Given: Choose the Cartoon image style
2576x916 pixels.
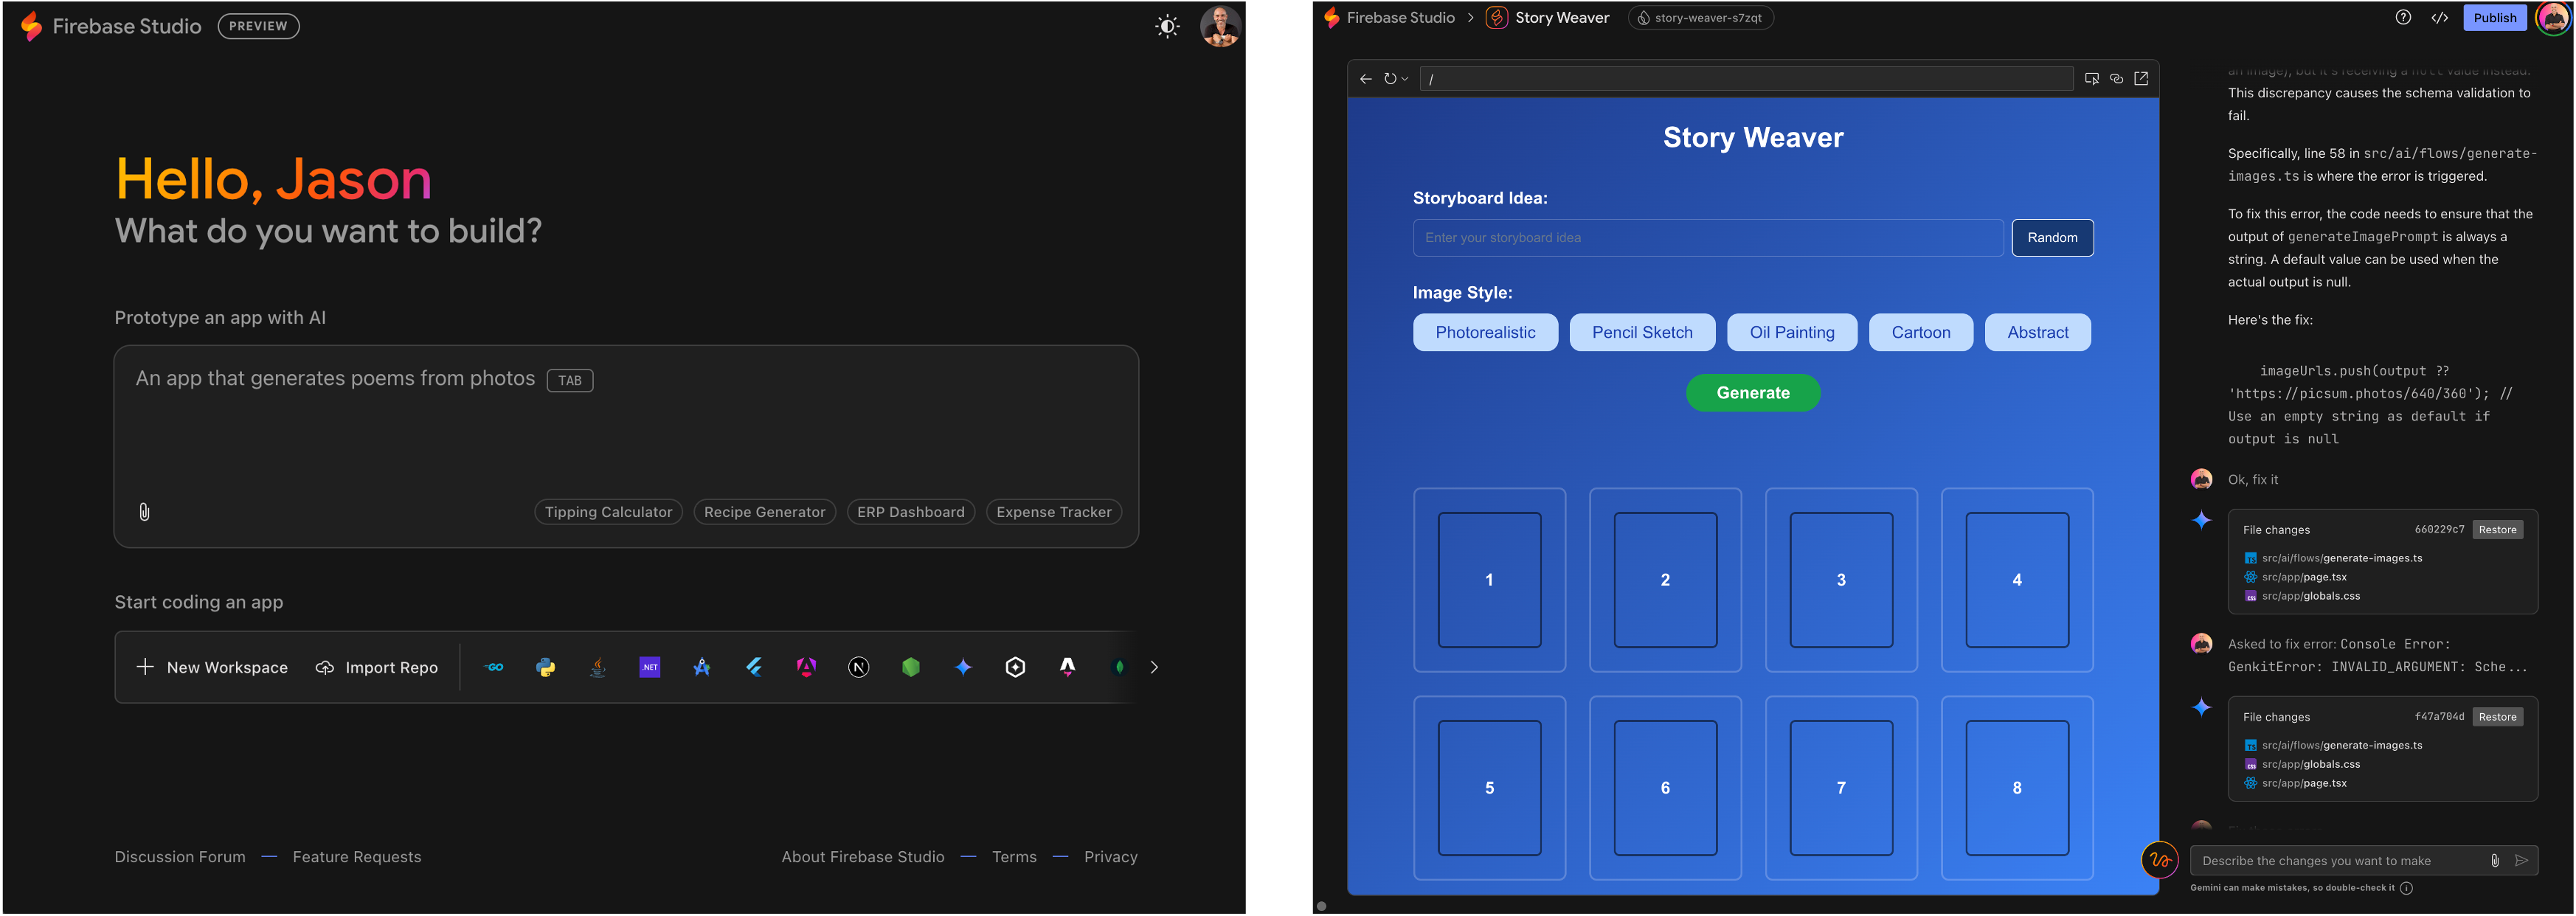Looking at the screenshot, I should coord(1920,333).
